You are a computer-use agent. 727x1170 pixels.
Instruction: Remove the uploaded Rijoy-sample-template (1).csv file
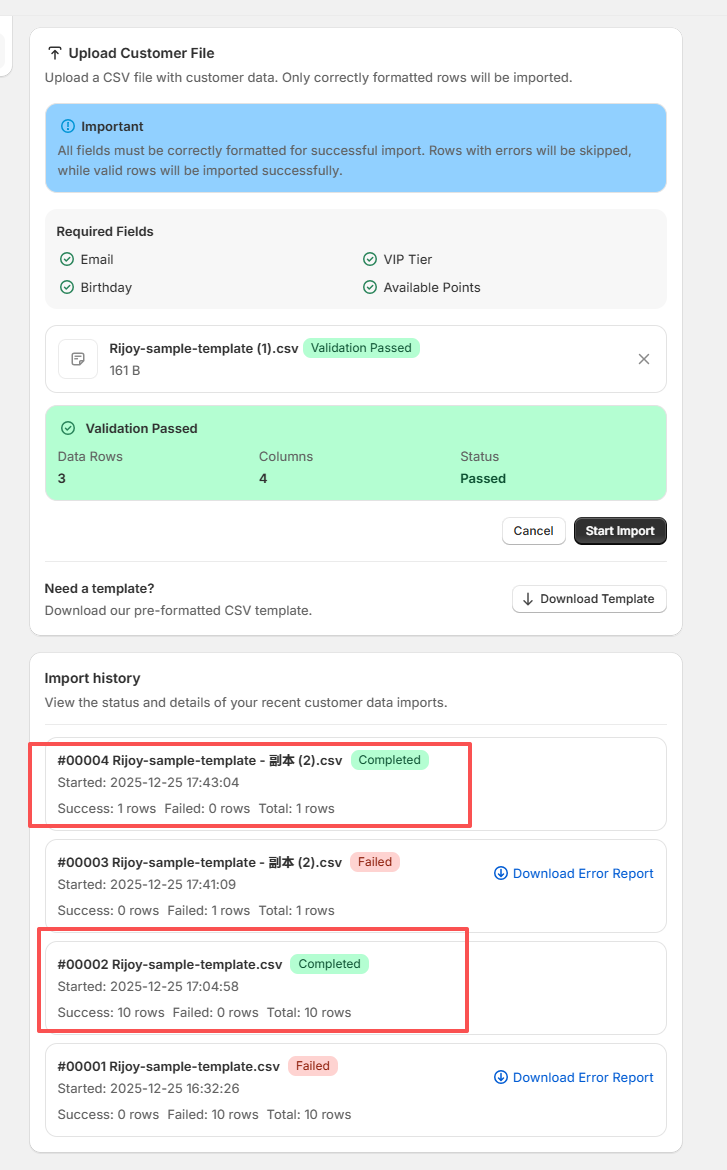[644, 359]
